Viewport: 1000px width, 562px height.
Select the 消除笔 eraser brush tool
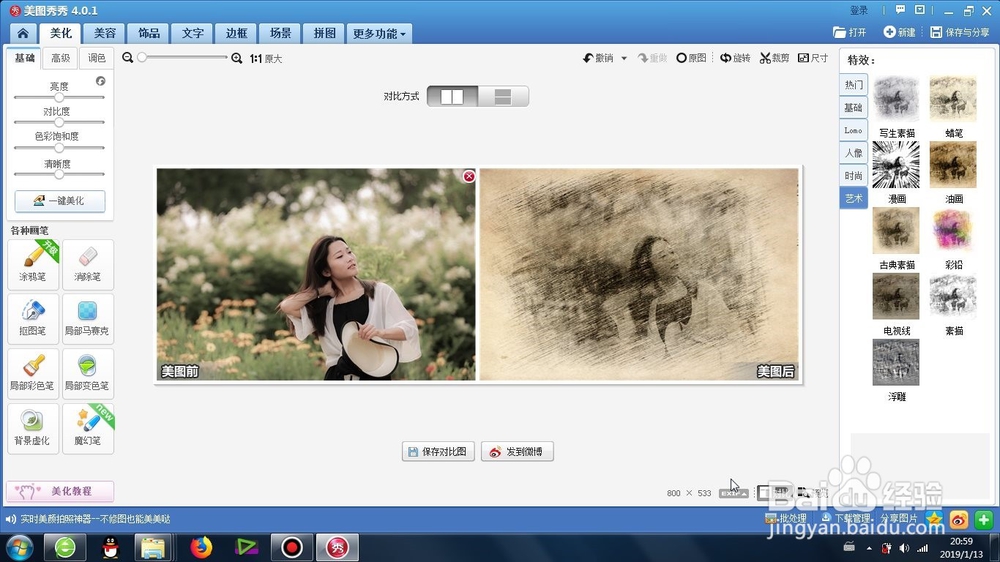(88, 264)
